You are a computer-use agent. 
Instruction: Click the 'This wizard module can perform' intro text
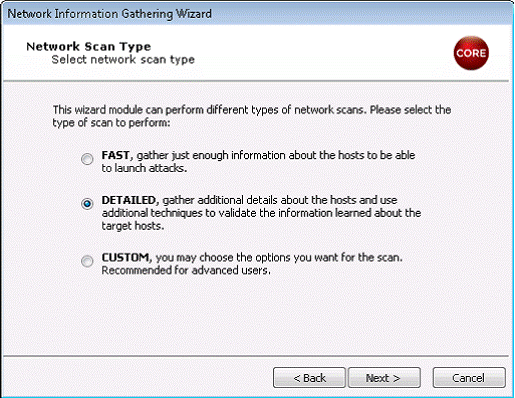pyautogui.click(x=252, y=116)
